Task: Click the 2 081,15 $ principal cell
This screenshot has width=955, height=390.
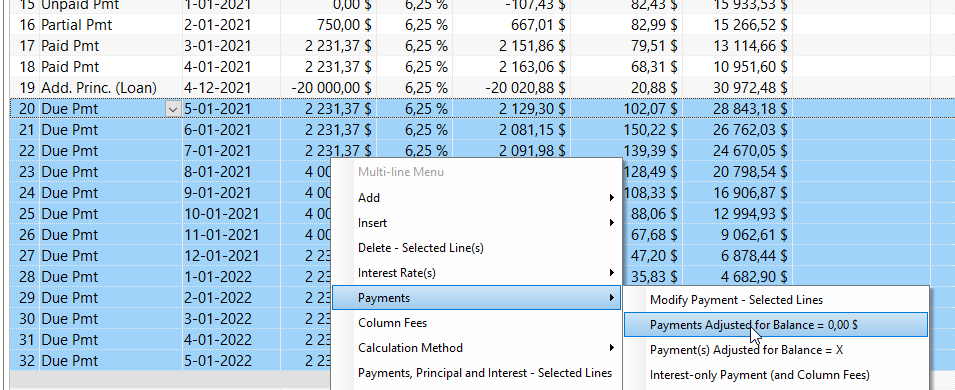Action: point(532,130)
